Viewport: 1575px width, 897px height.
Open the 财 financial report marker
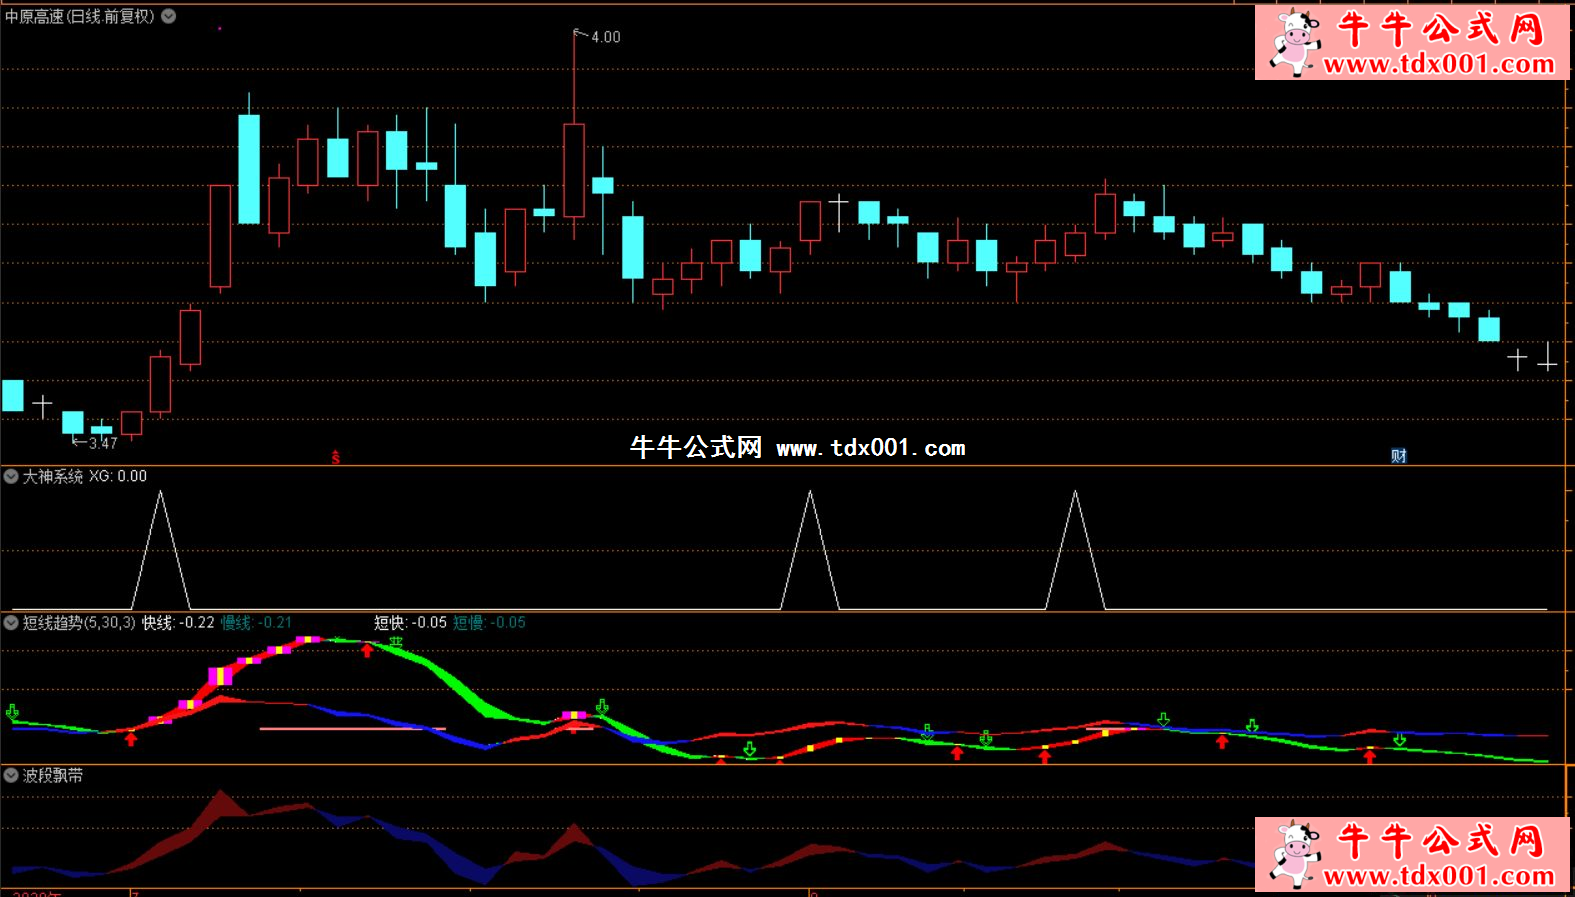1399,456
